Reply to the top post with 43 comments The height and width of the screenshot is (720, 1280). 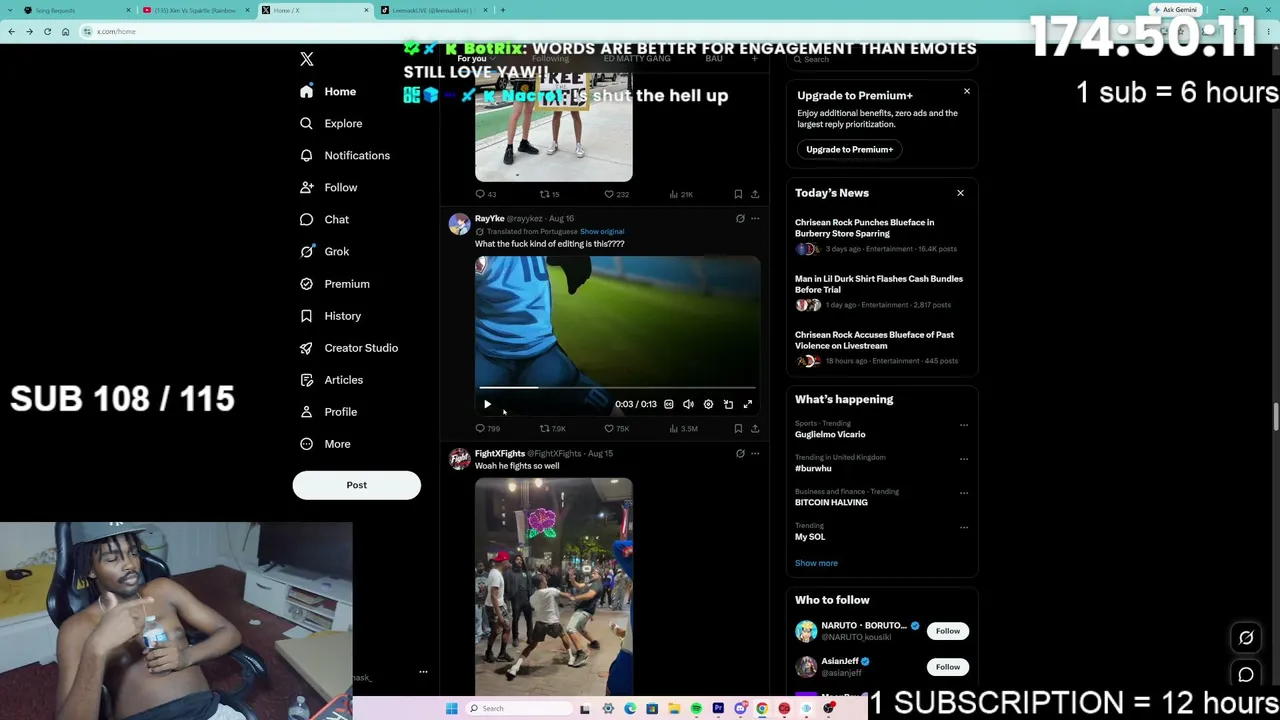tap(486, 195)
